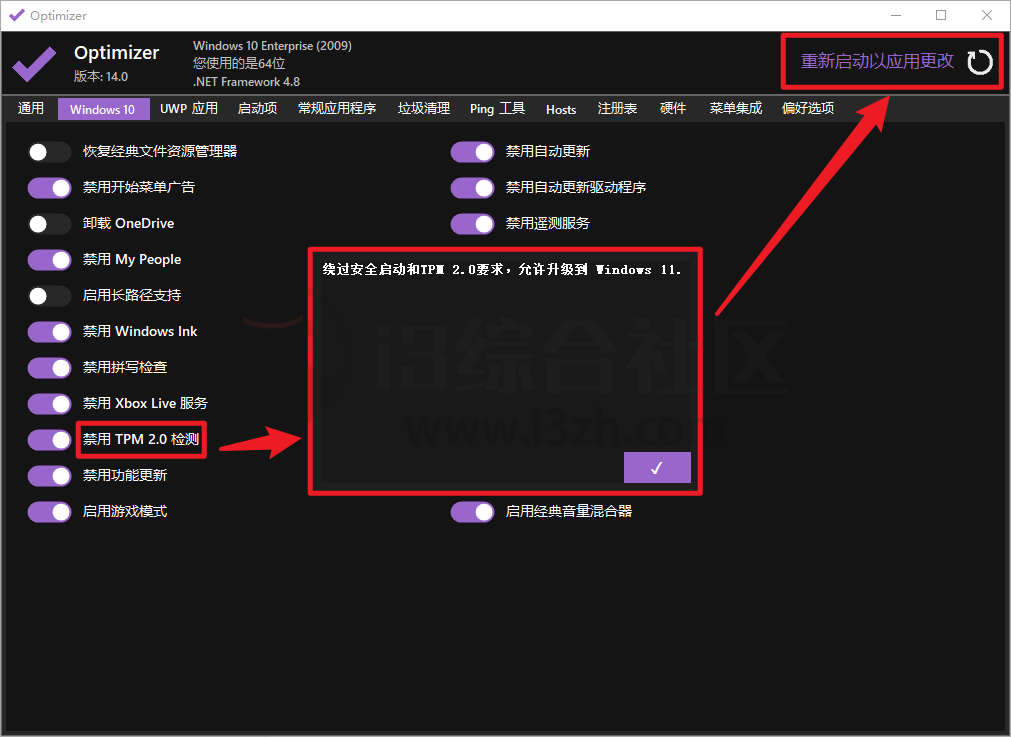Viewport: 1011px width, 737px height.
Task: Open the Hosts tab
Action: (561, 109)
